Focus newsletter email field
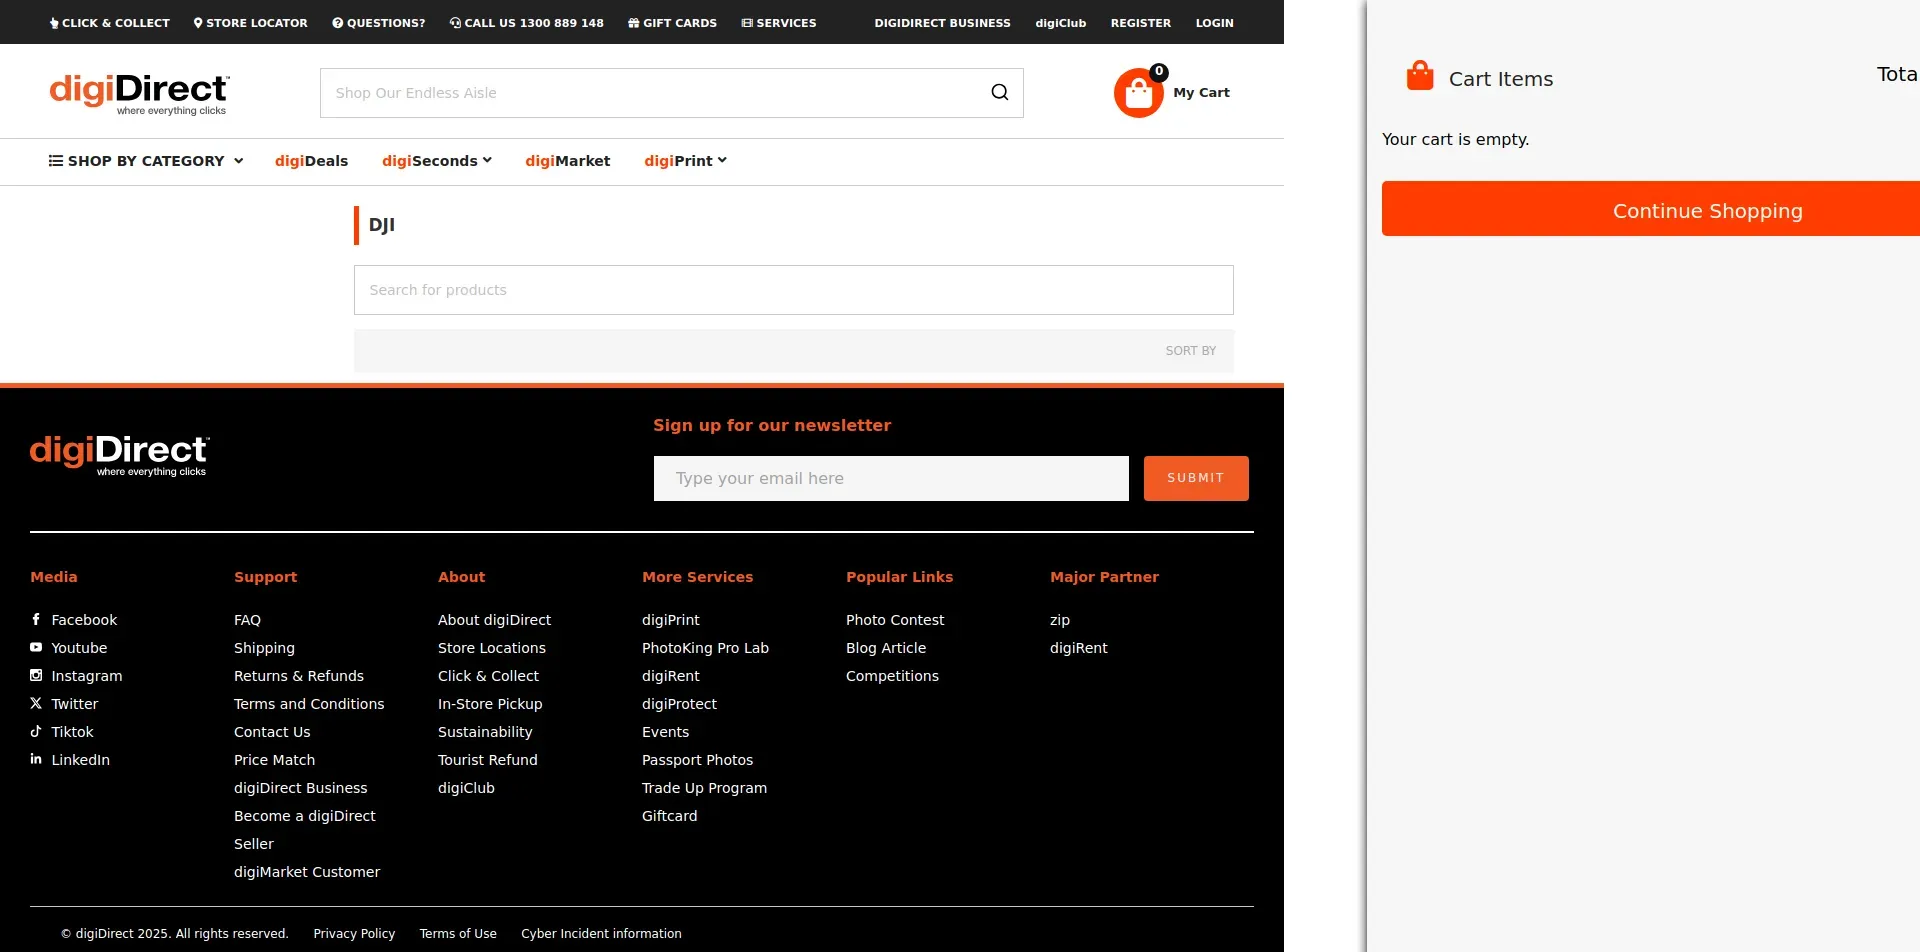1920x952 pixels. tap(891, 478)
